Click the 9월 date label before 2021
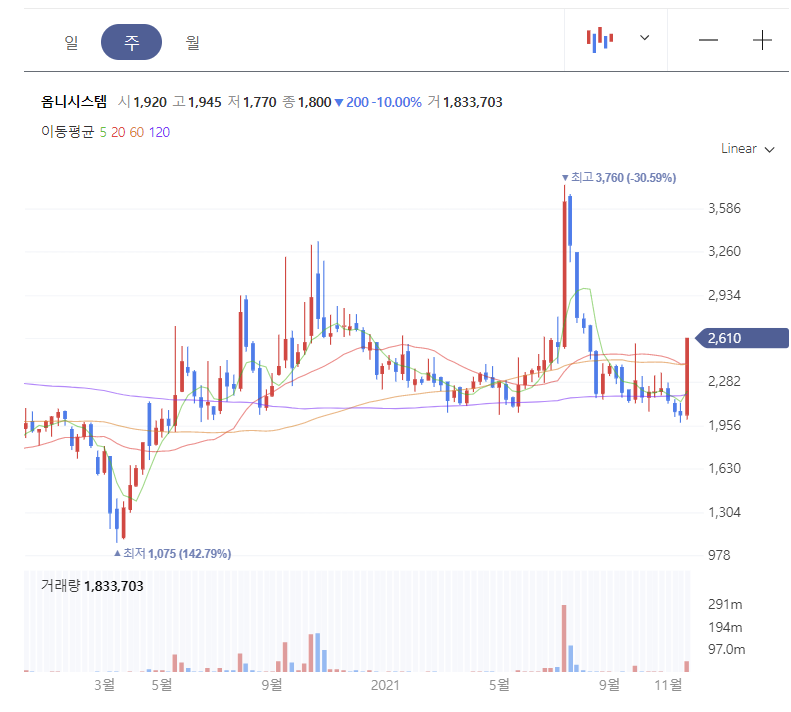The width and height of the screenshot is (791, 712). pyautogui.click(x=272, y=685)
